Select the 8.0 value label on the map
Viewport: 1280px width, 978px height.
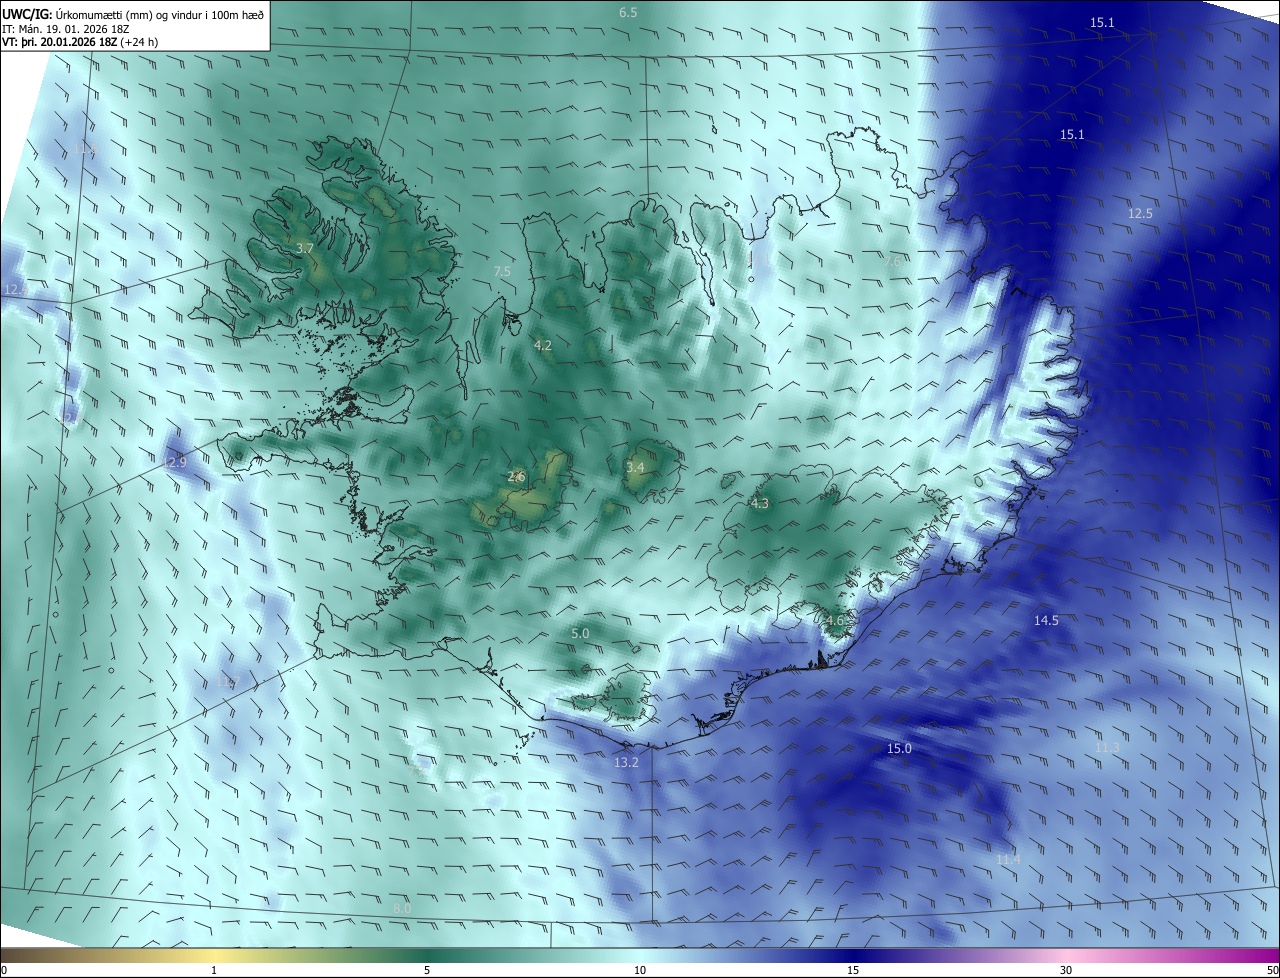click(401, 907)
